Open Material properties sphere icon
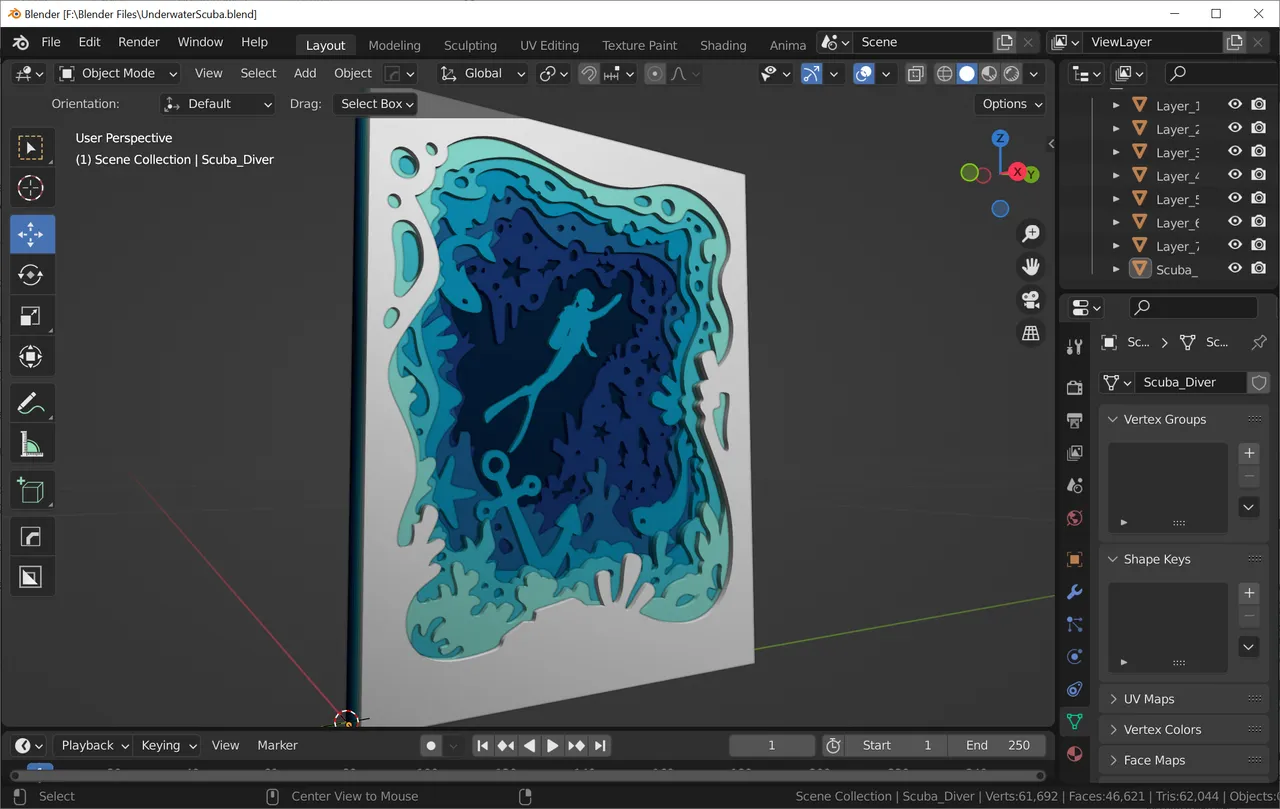This screenshot has height=809, width=1280. [1075, 754]
